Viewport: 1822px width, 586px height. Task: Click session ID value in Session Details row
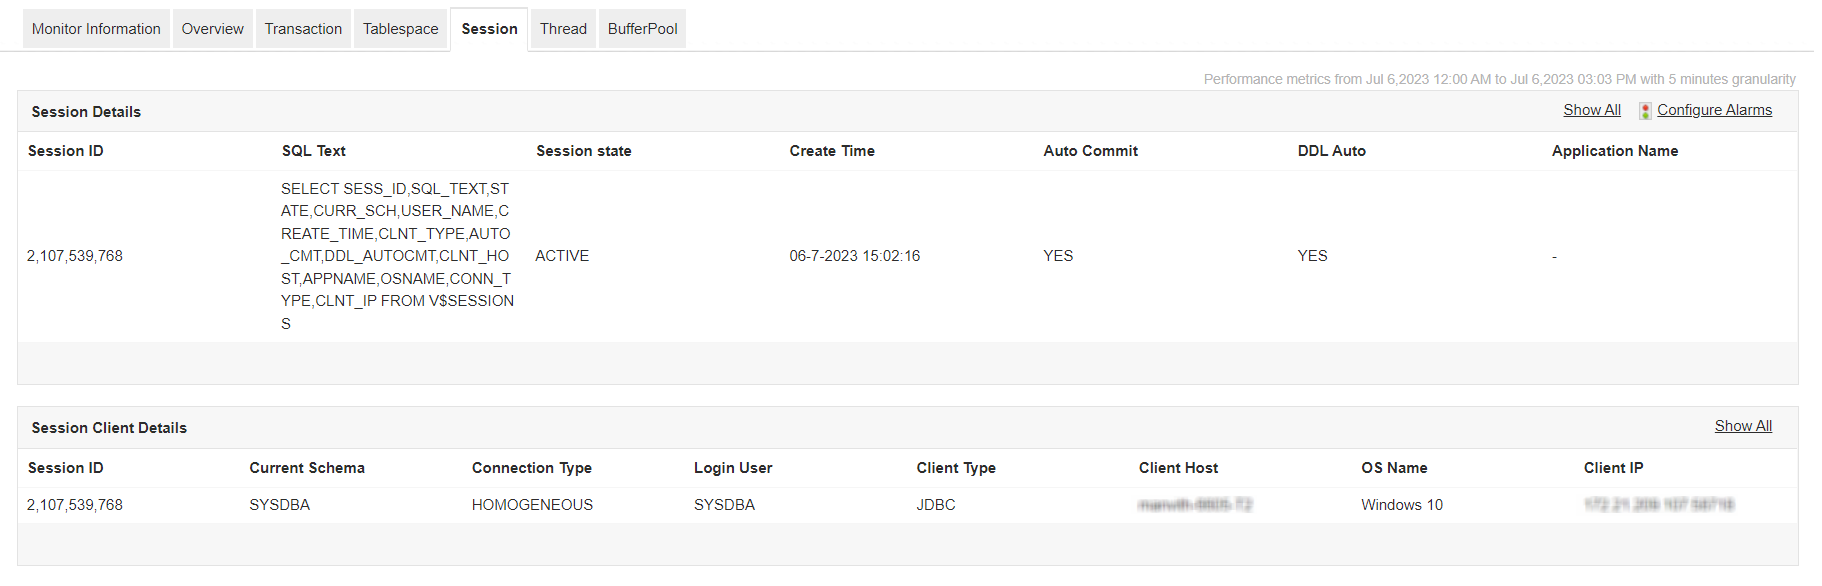click(x=75, y=256)
